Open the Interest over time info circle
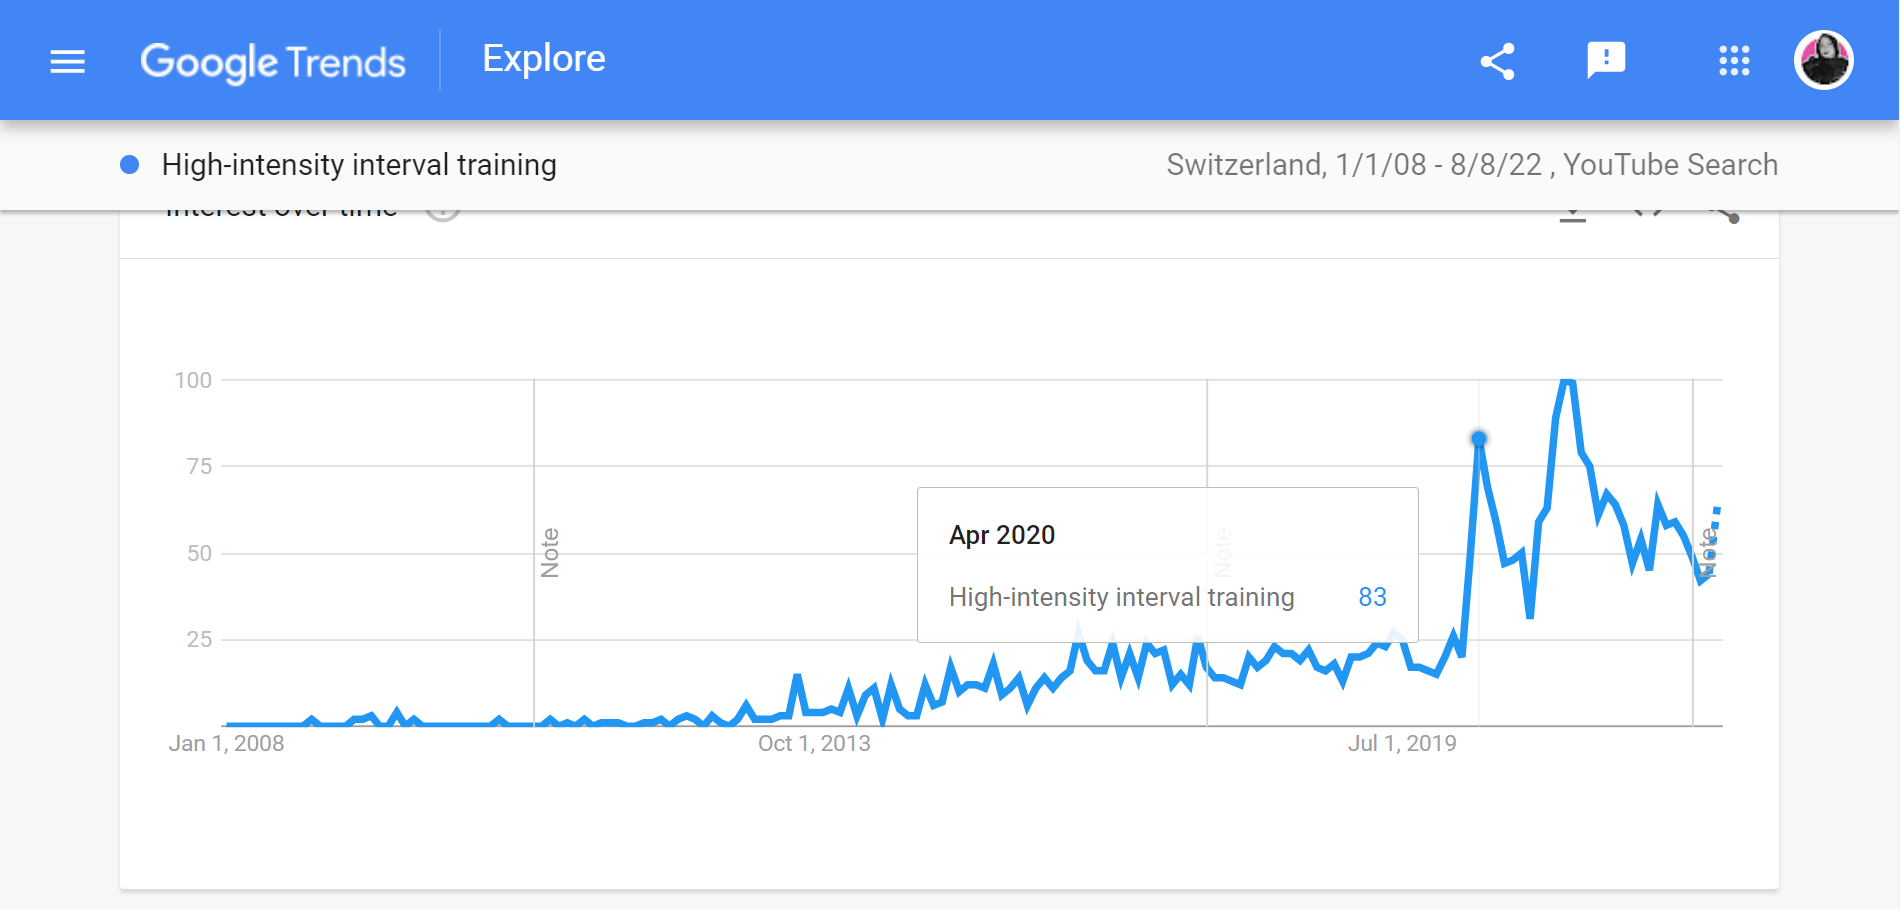Viewport: 1900px width, 909px height. pyautogui.click(x=441, y=212)
